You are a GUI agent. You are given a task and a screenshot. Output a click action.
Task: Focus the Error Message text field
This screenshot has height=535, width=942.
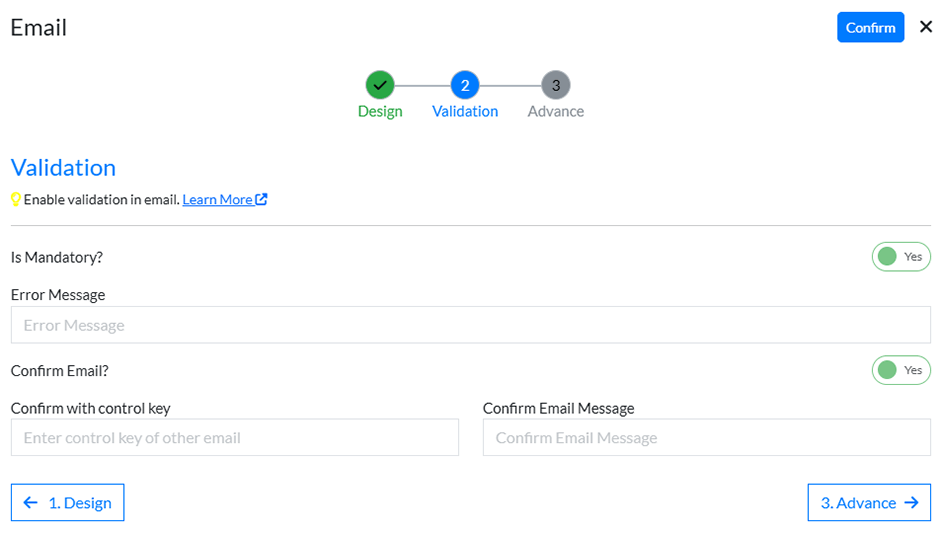pyautogui.click(x=470, y=325)
